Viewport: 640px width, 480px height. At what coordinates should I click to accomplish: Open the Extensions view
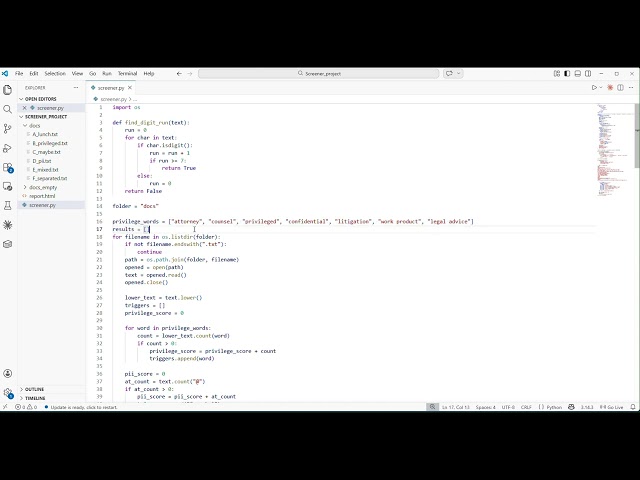[7, 168]
